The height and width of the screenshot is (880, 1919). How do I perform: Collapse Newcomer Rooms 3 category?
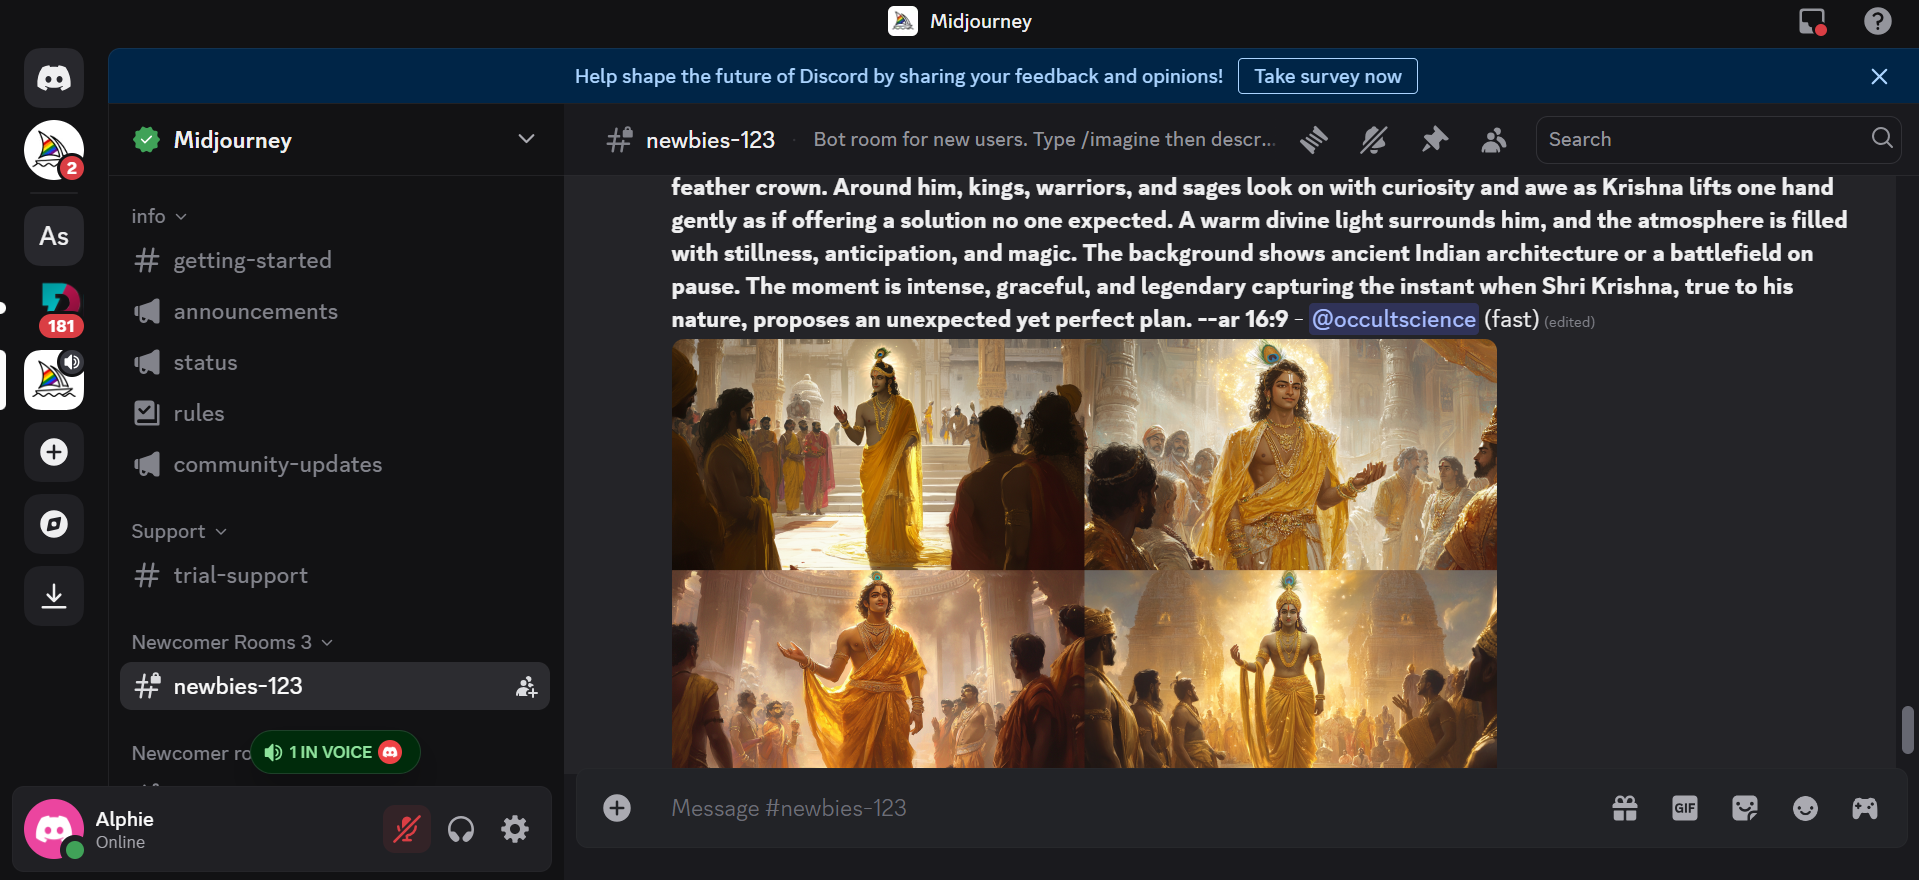tap(232, 642)
